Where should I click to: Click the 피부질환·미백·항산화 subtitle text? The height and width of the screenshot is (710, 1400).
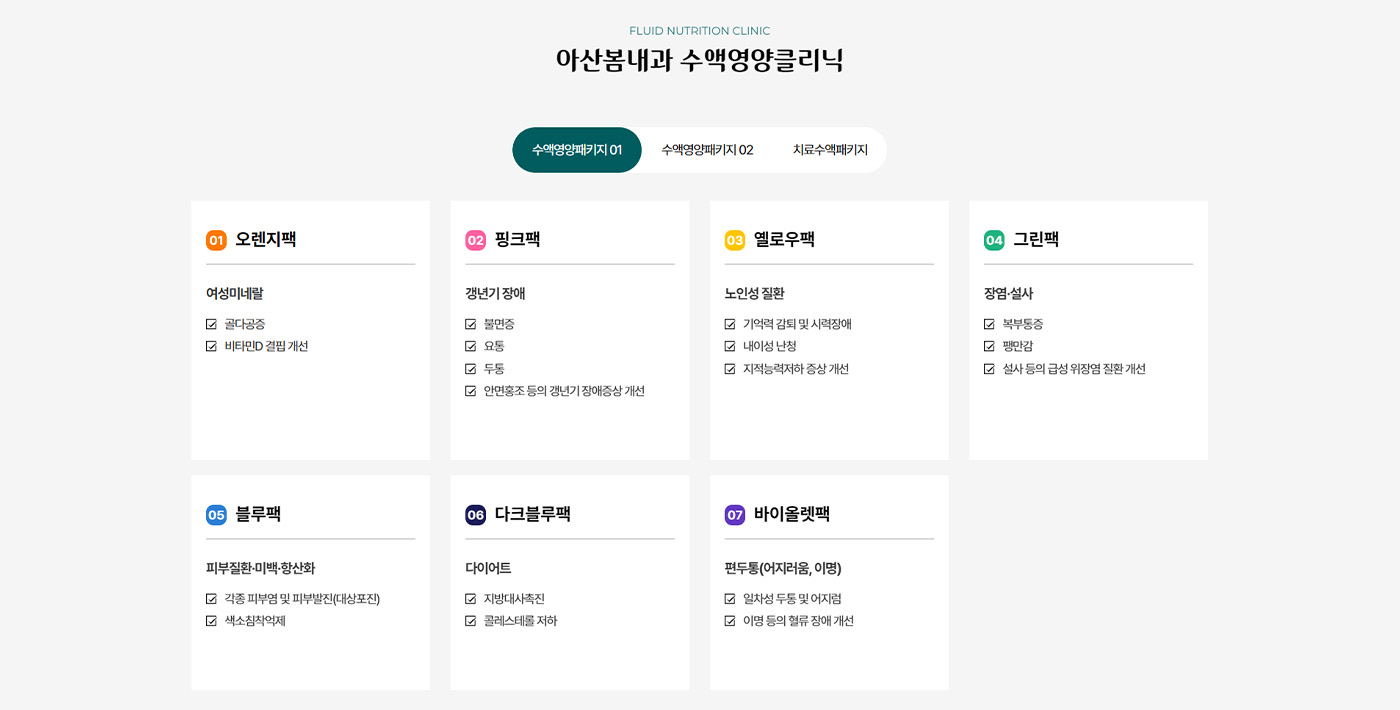point(260,568)
